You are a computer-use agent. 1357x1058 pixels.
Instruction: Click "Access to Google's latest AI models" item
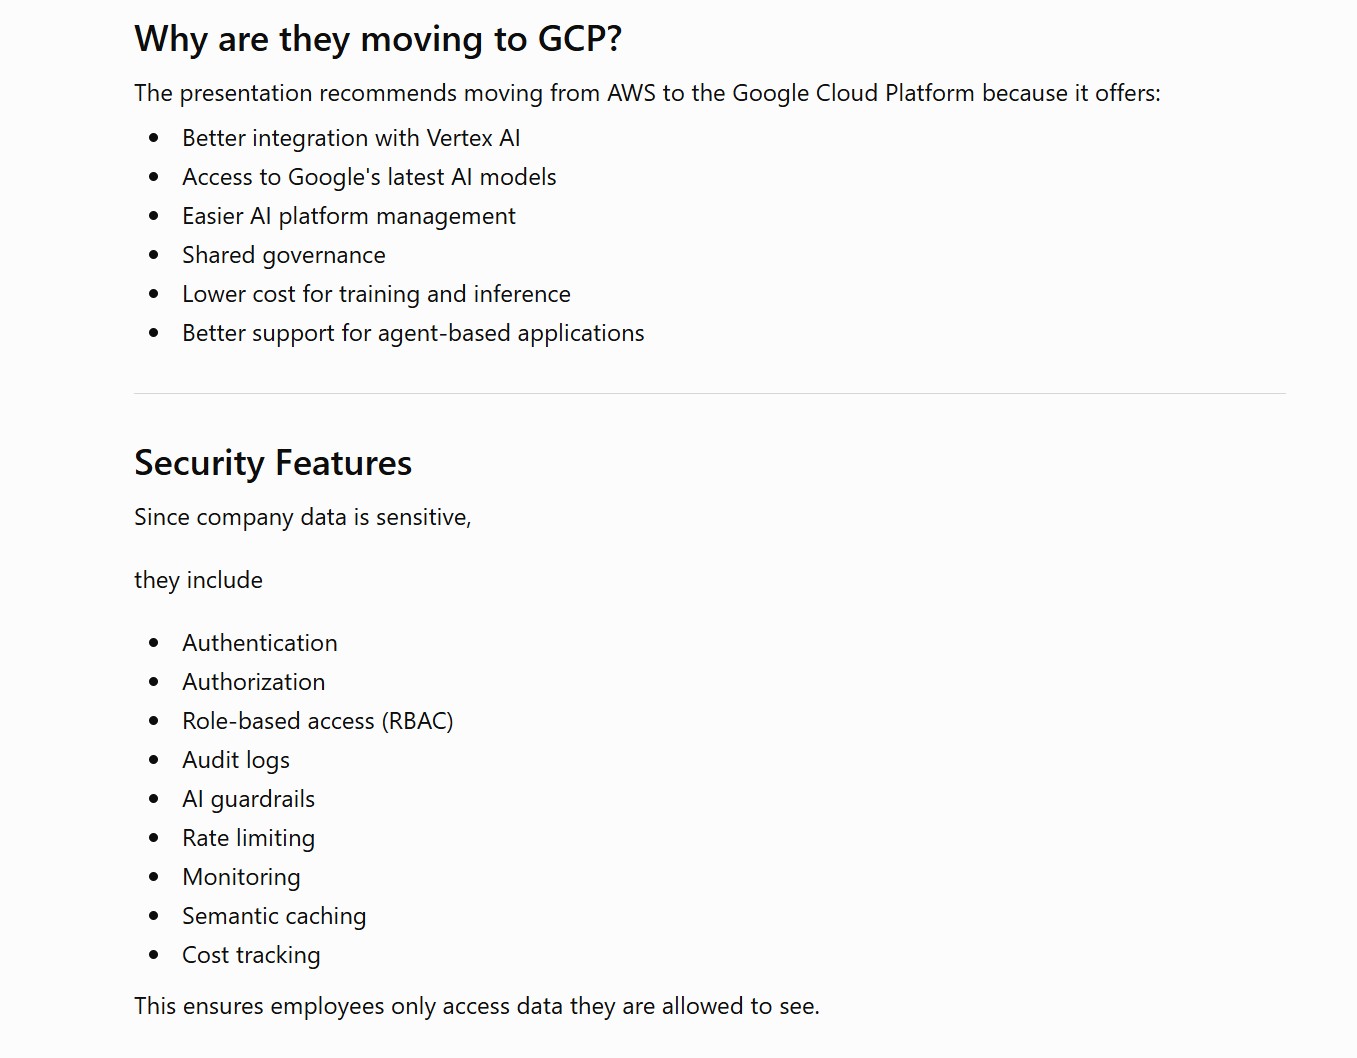point(369,177)
